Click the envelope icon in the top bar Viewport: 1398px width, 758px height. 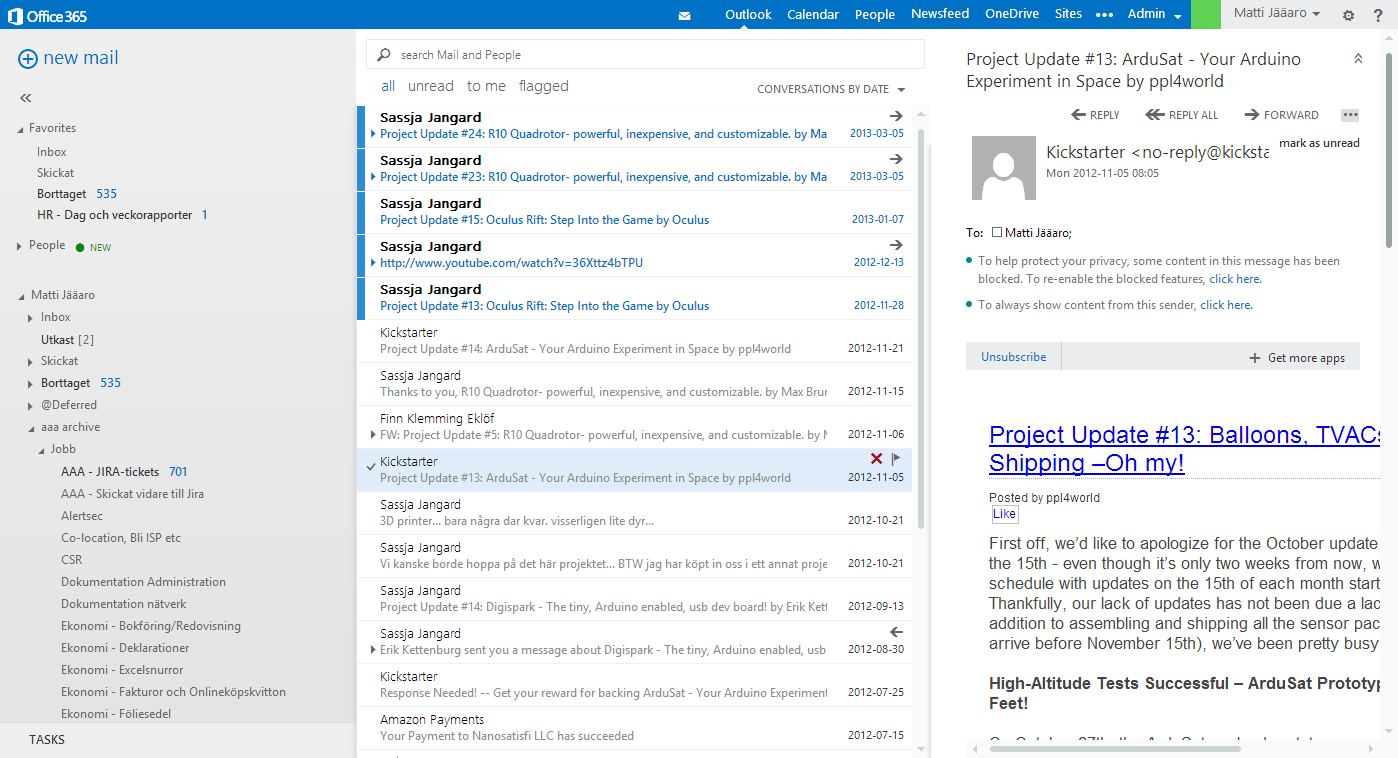(684, 15)
